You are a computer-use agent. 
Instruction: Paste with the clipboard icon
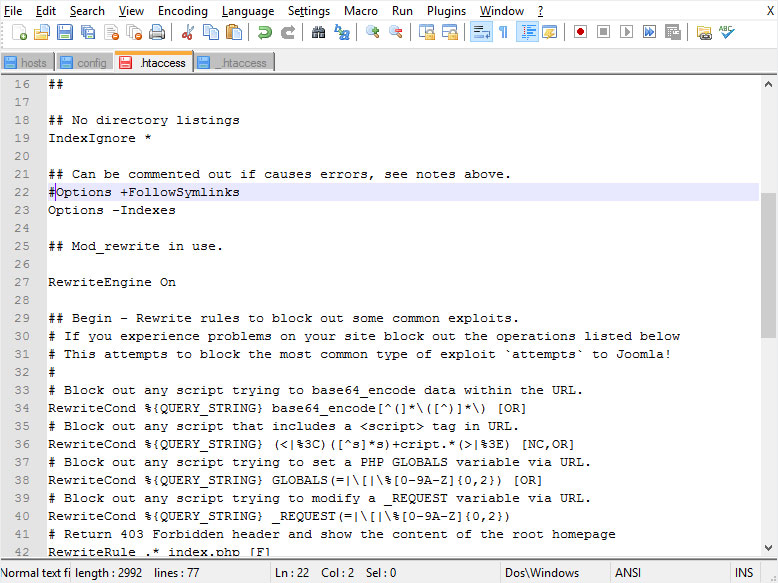tap(234, 32)
